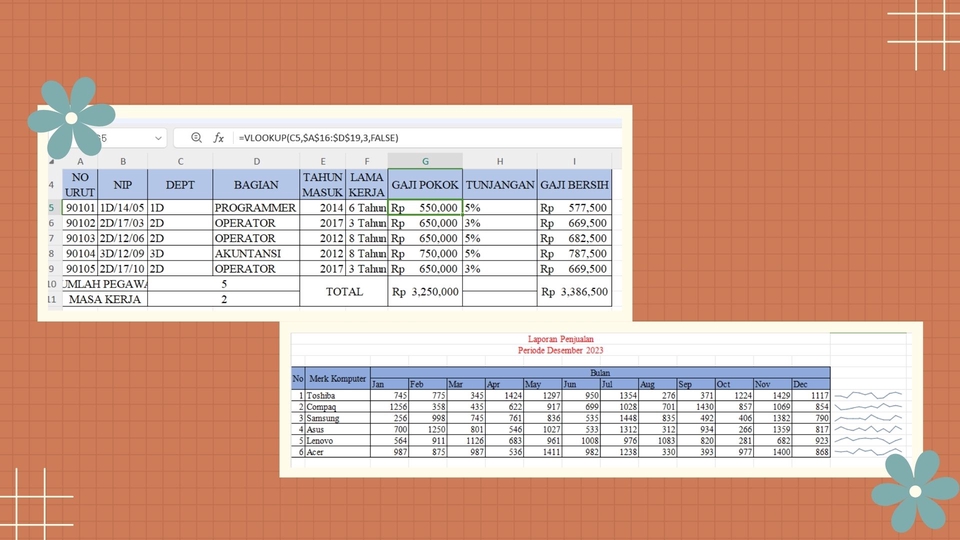The height and width of the screenshot is (540, 960).
Task: Click the Lenovo row label
Action: [x=337, y=441]
